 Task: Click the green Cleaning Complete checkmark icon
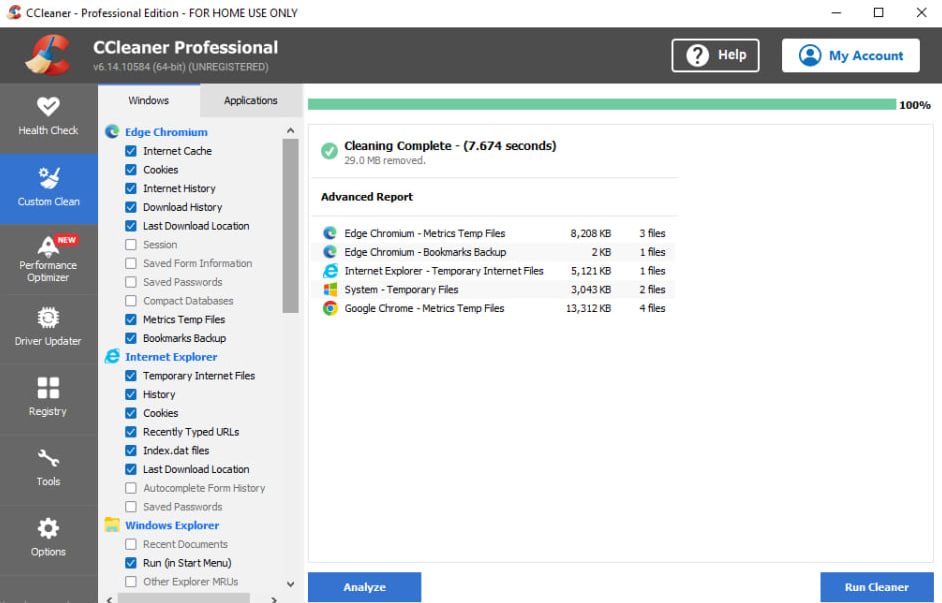point(329,151)
